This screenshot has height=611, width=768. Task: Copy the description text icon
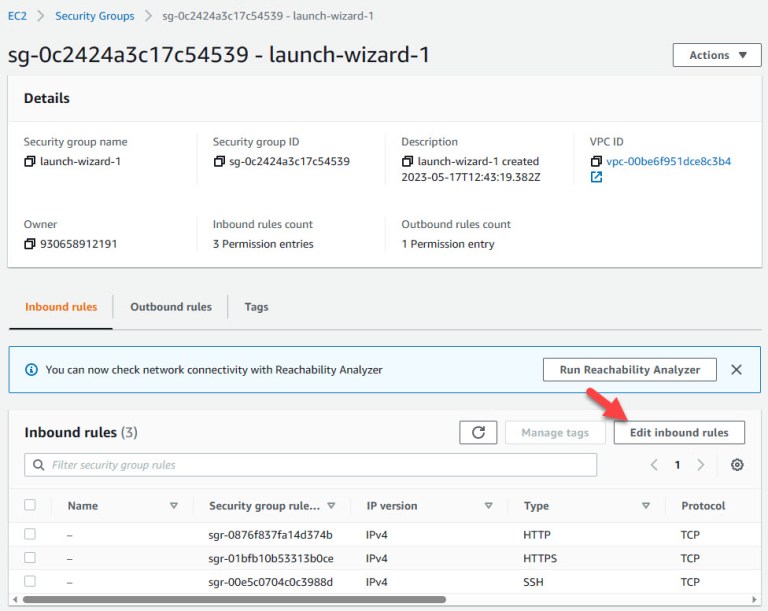pyautogui.click(x=407, y=161)
